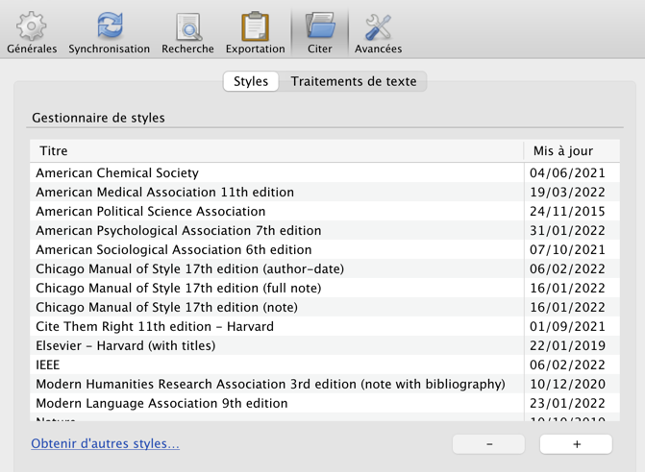Select American Psychological Association 7th edition

pos(178,231)
